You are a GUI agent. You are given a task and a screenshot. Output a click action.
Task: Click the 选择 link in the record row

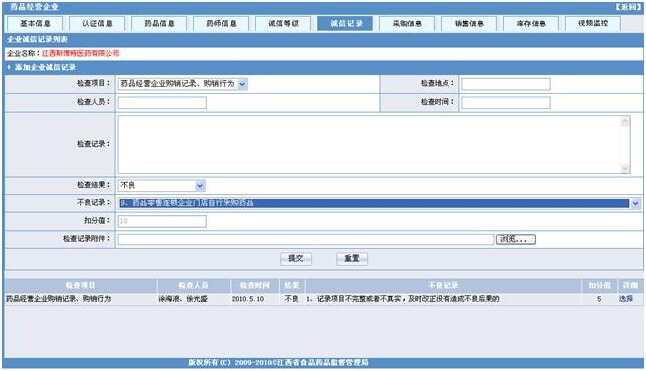click(x=626, y=299)
